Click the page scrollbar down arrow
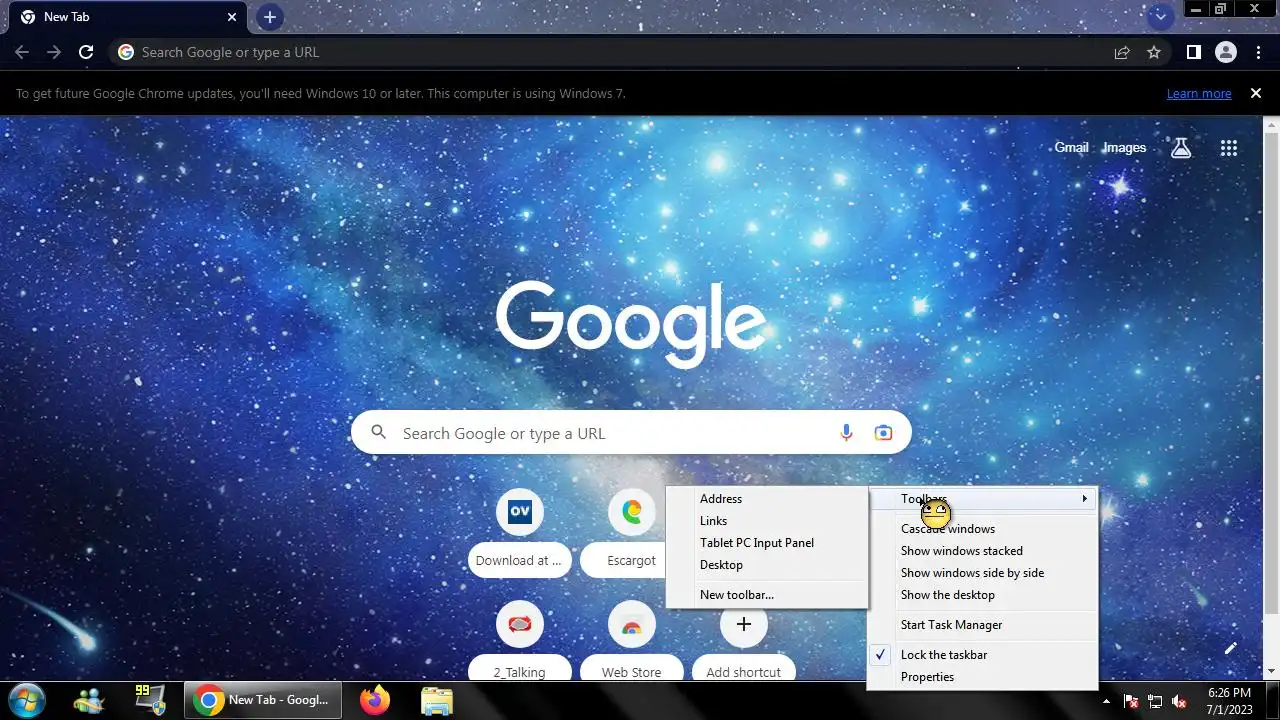 click(x=1272, y=671)
